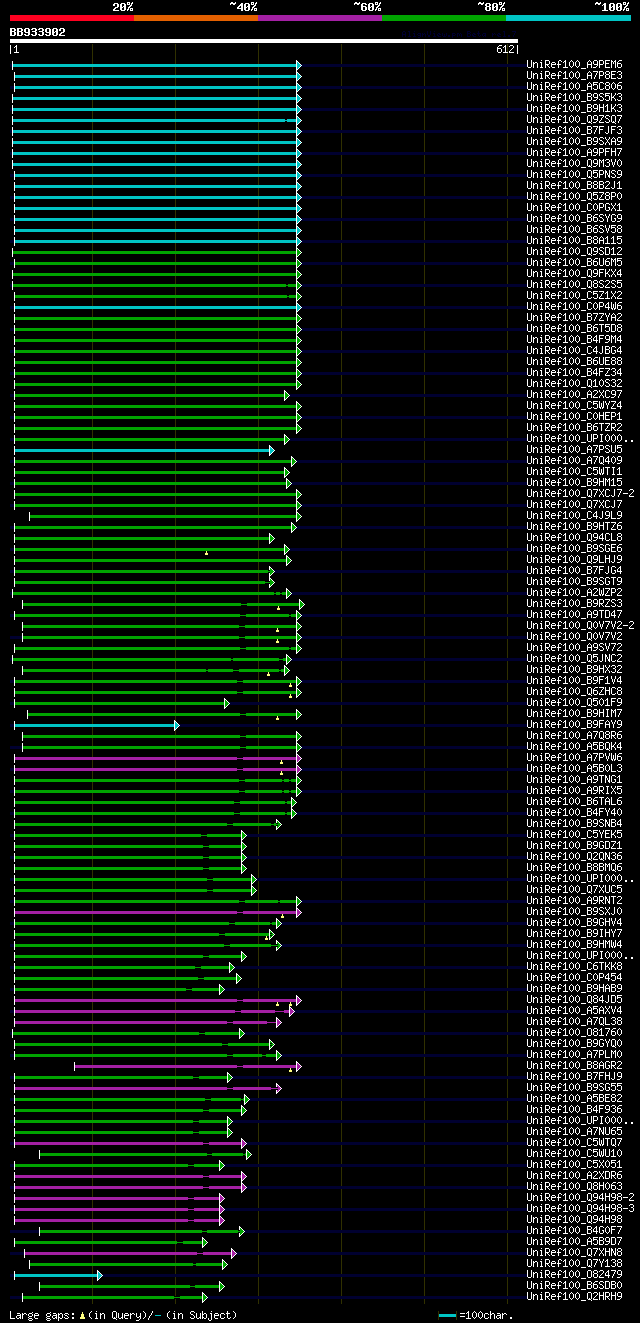The width and height of the screenshot is (640, 1323).
Task: Select the UniRef100_B7FJF3 label
Action: click(574, 130)
